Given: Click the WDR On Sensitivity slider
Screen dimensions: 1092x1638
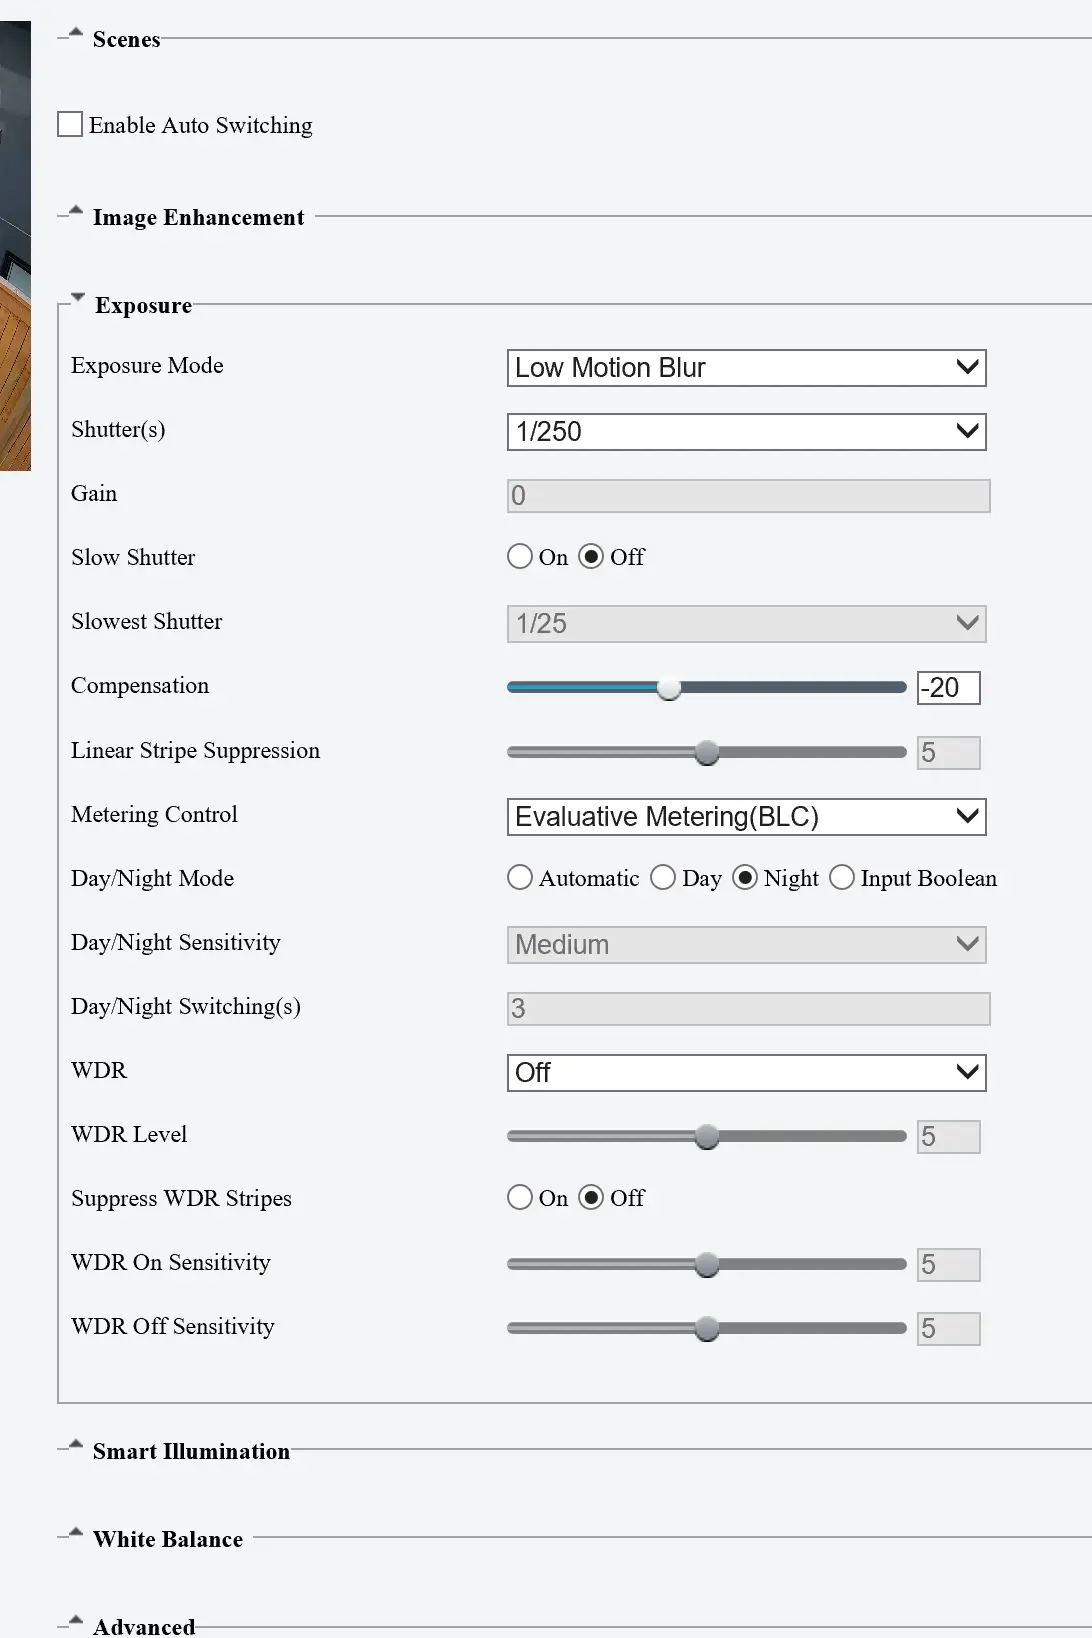Looking at the screenshot, I should [707, 1265].
